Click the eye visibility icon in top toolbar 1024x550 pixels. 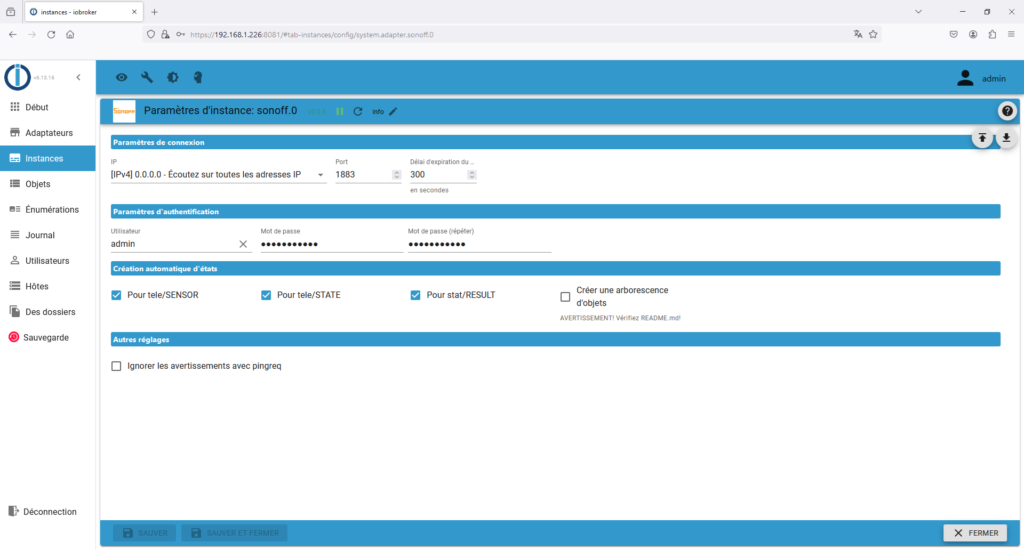[x=122, y=77]
